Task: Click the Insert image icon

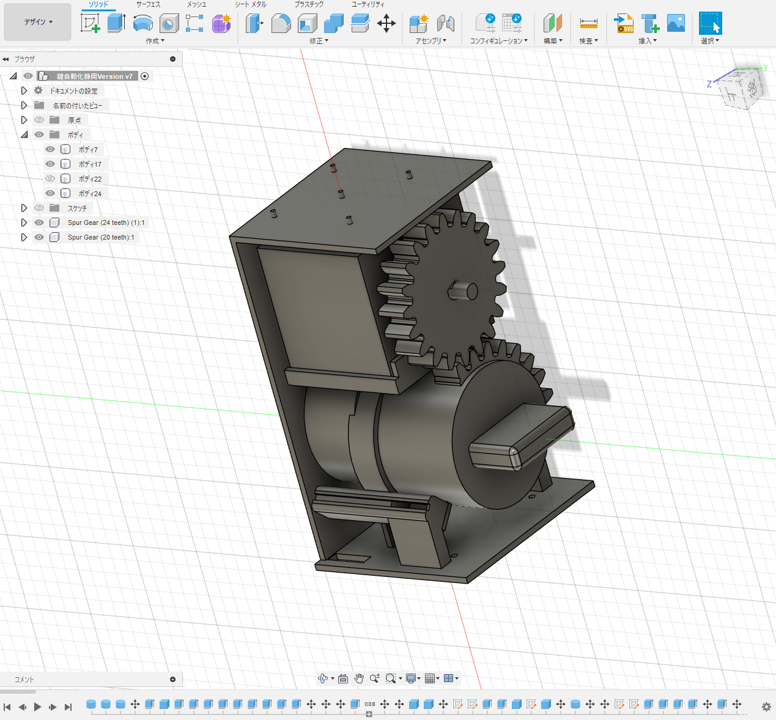Action: pos(676,23)
